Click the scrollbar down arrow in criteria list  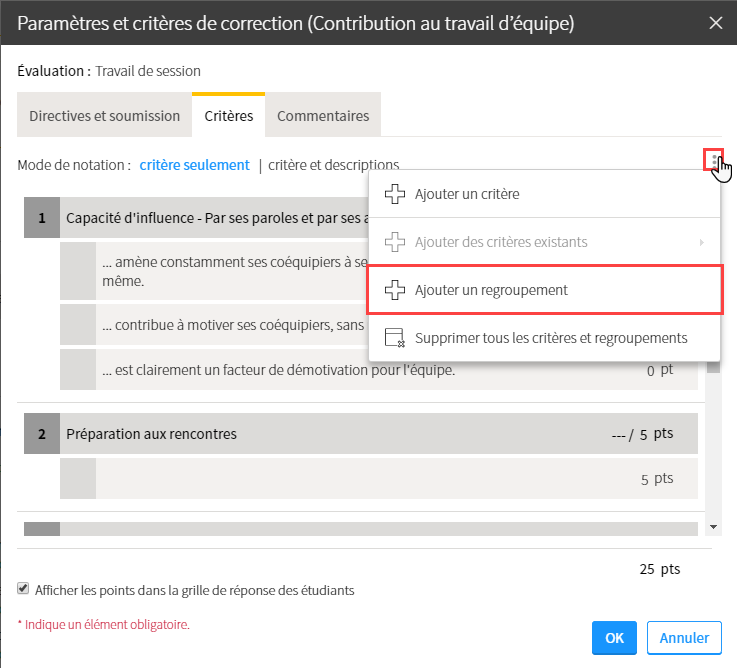713,526
